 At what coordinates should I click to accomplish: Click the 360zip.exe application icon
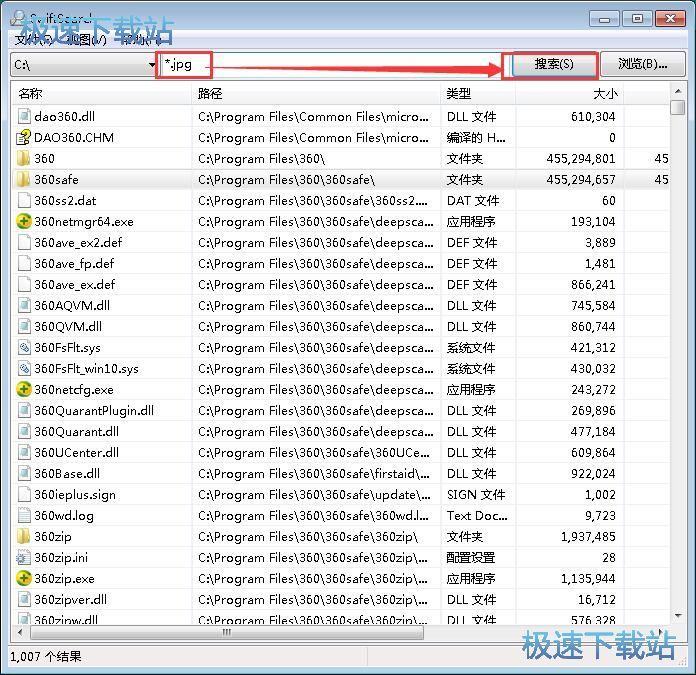[24, 579]
